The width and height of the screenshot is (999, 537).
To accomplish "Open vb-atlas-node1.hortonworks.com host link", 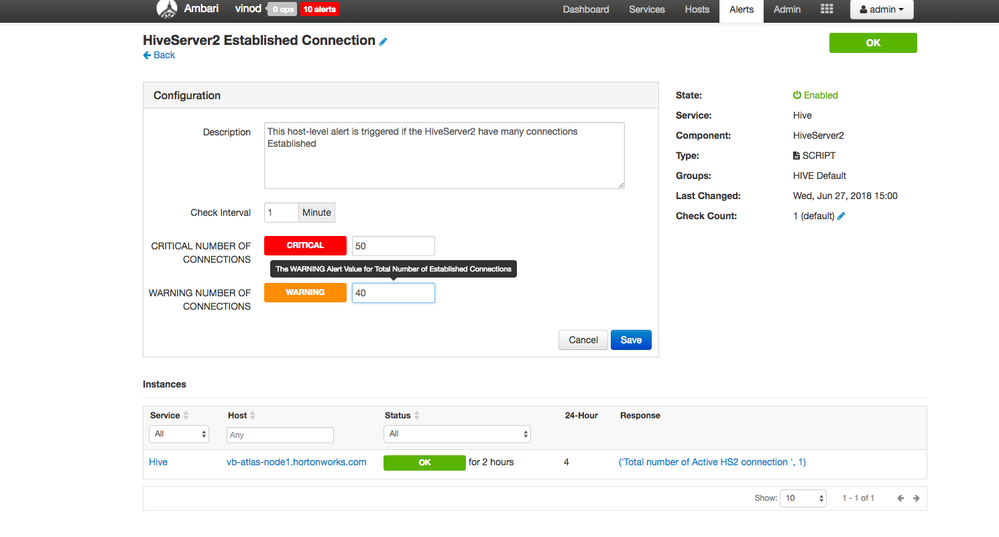I will coord(296,462).
